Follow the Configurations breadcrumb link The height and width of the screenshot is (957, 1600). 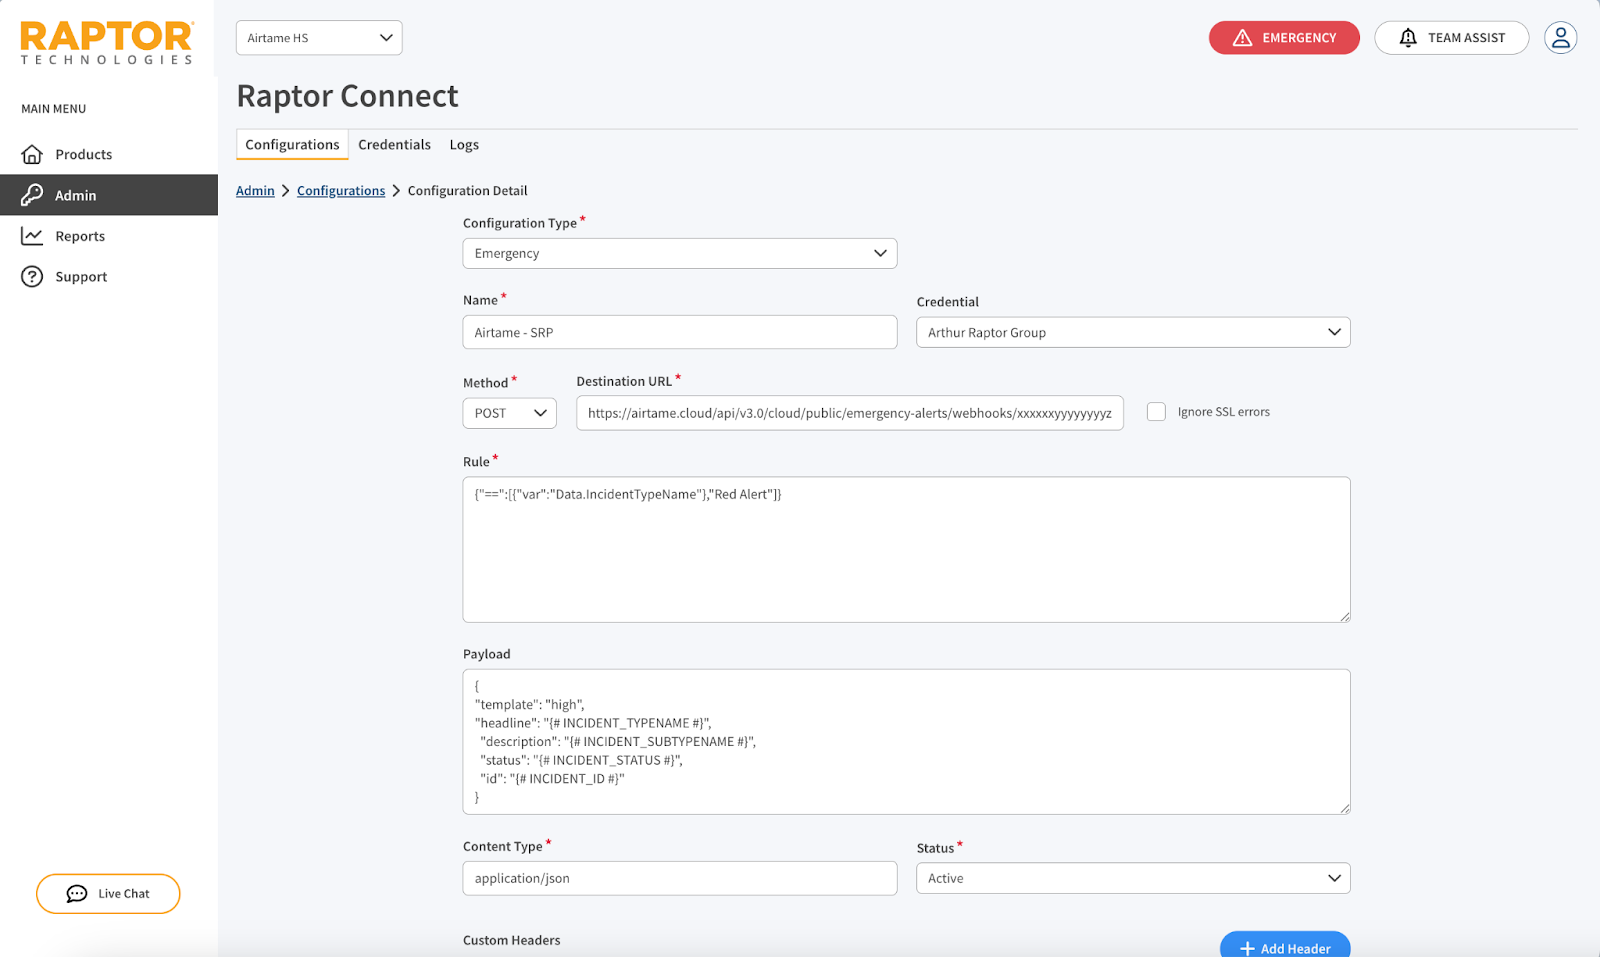tap(341, 190)
